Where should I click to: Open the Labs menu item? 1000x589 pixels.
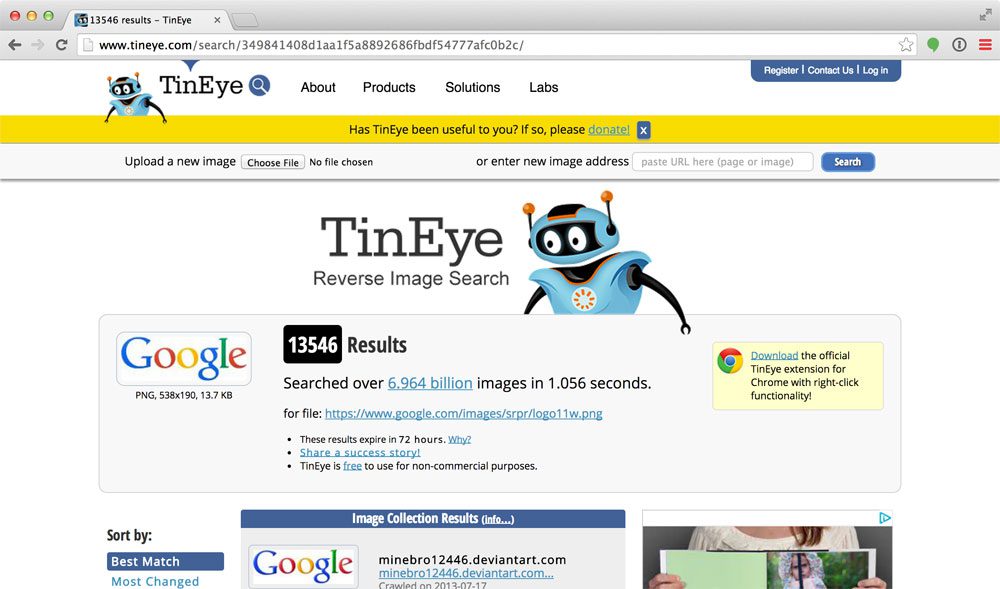tap(543, 87)
